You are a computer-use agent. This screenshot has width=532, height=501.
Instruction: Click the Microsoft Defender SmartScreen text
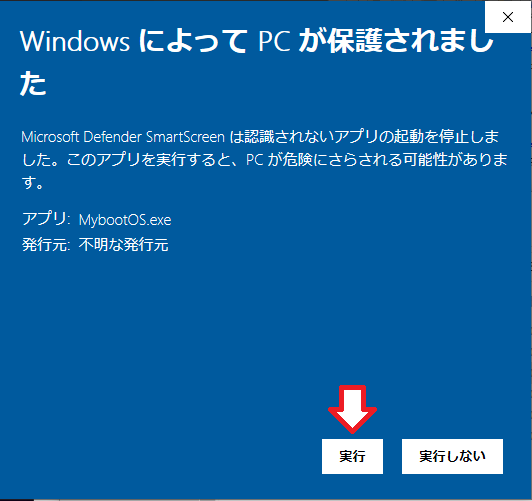tap(123, 137)
